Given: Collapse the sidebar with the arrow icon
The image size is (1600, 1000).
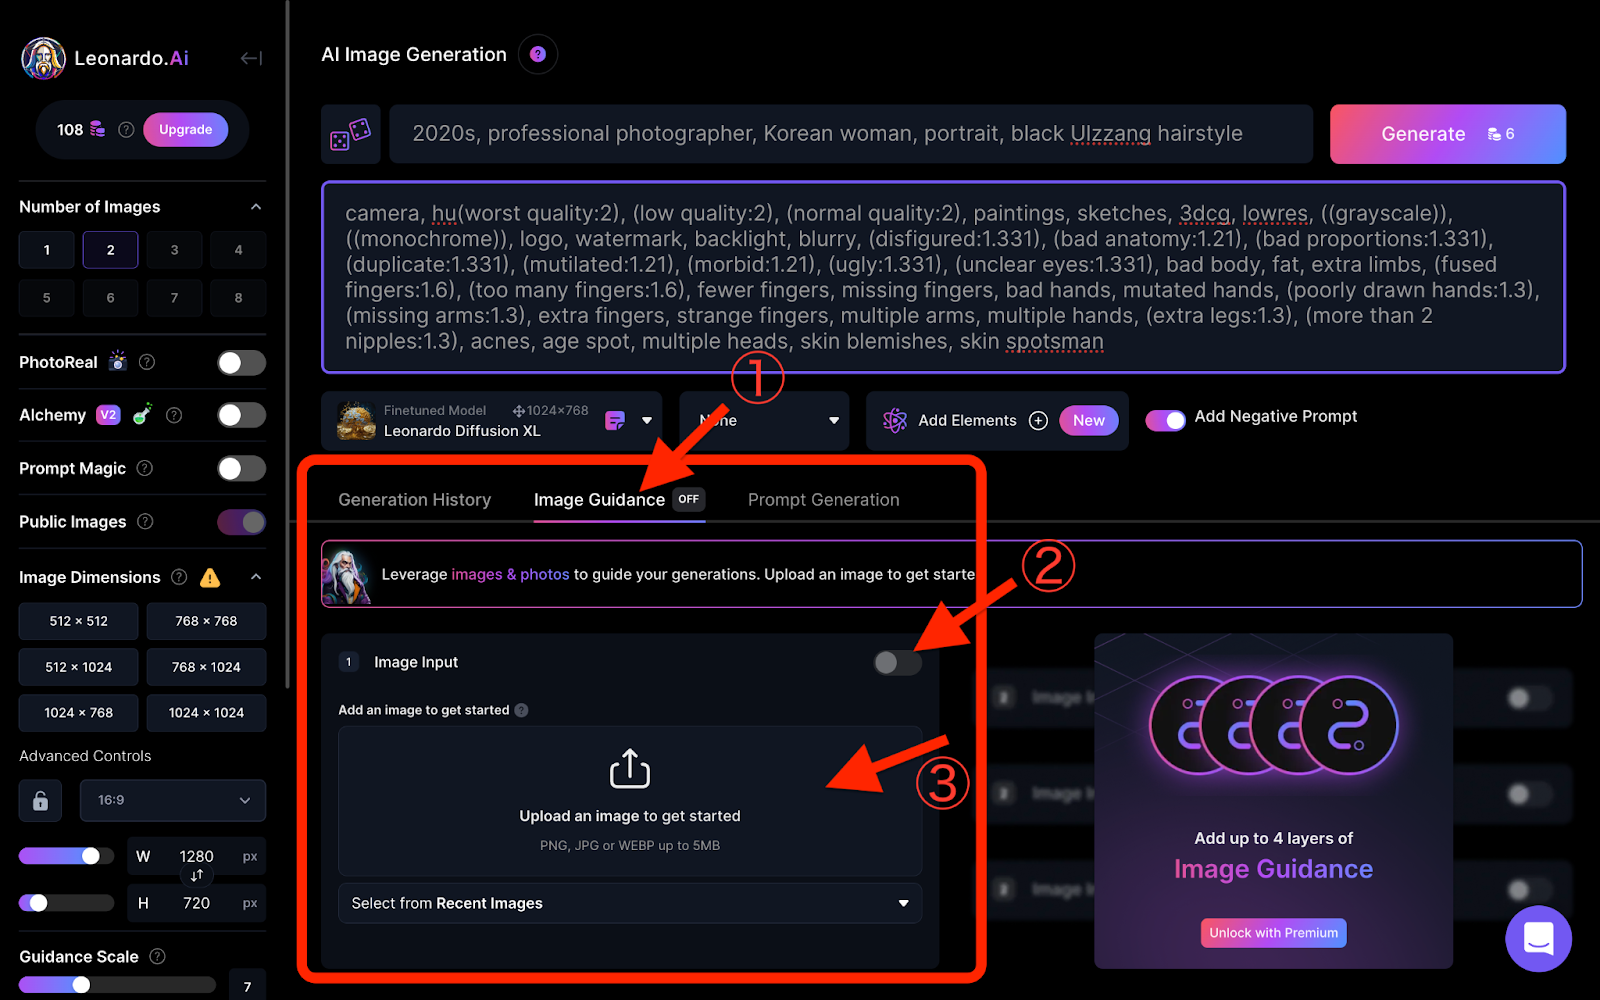Looking at the screenshot, I should pos(251,59).
